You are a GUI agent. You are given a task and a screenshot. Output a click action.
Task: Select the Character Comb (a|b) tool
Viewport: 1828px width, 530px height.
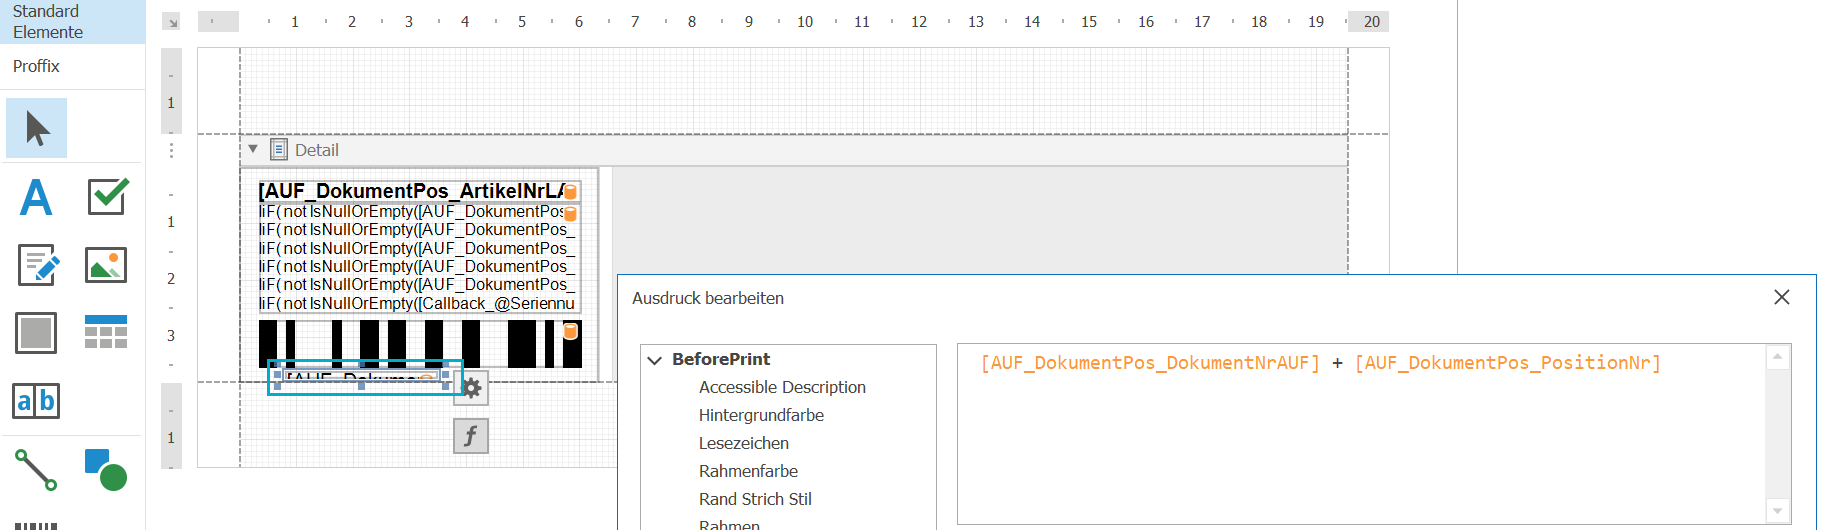[36, 401]
